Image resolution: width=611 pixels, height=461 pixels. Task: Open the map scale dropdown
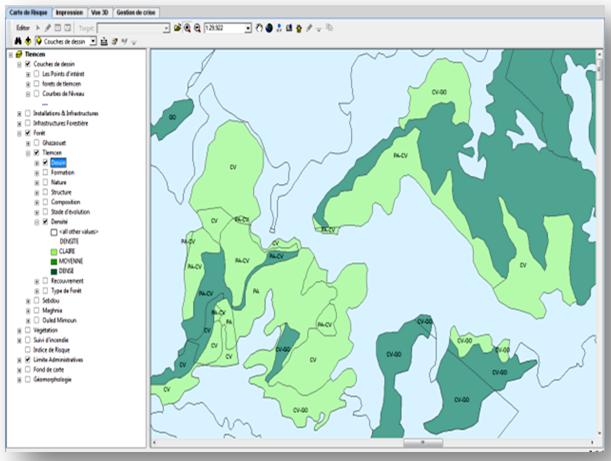click(247, 28)
